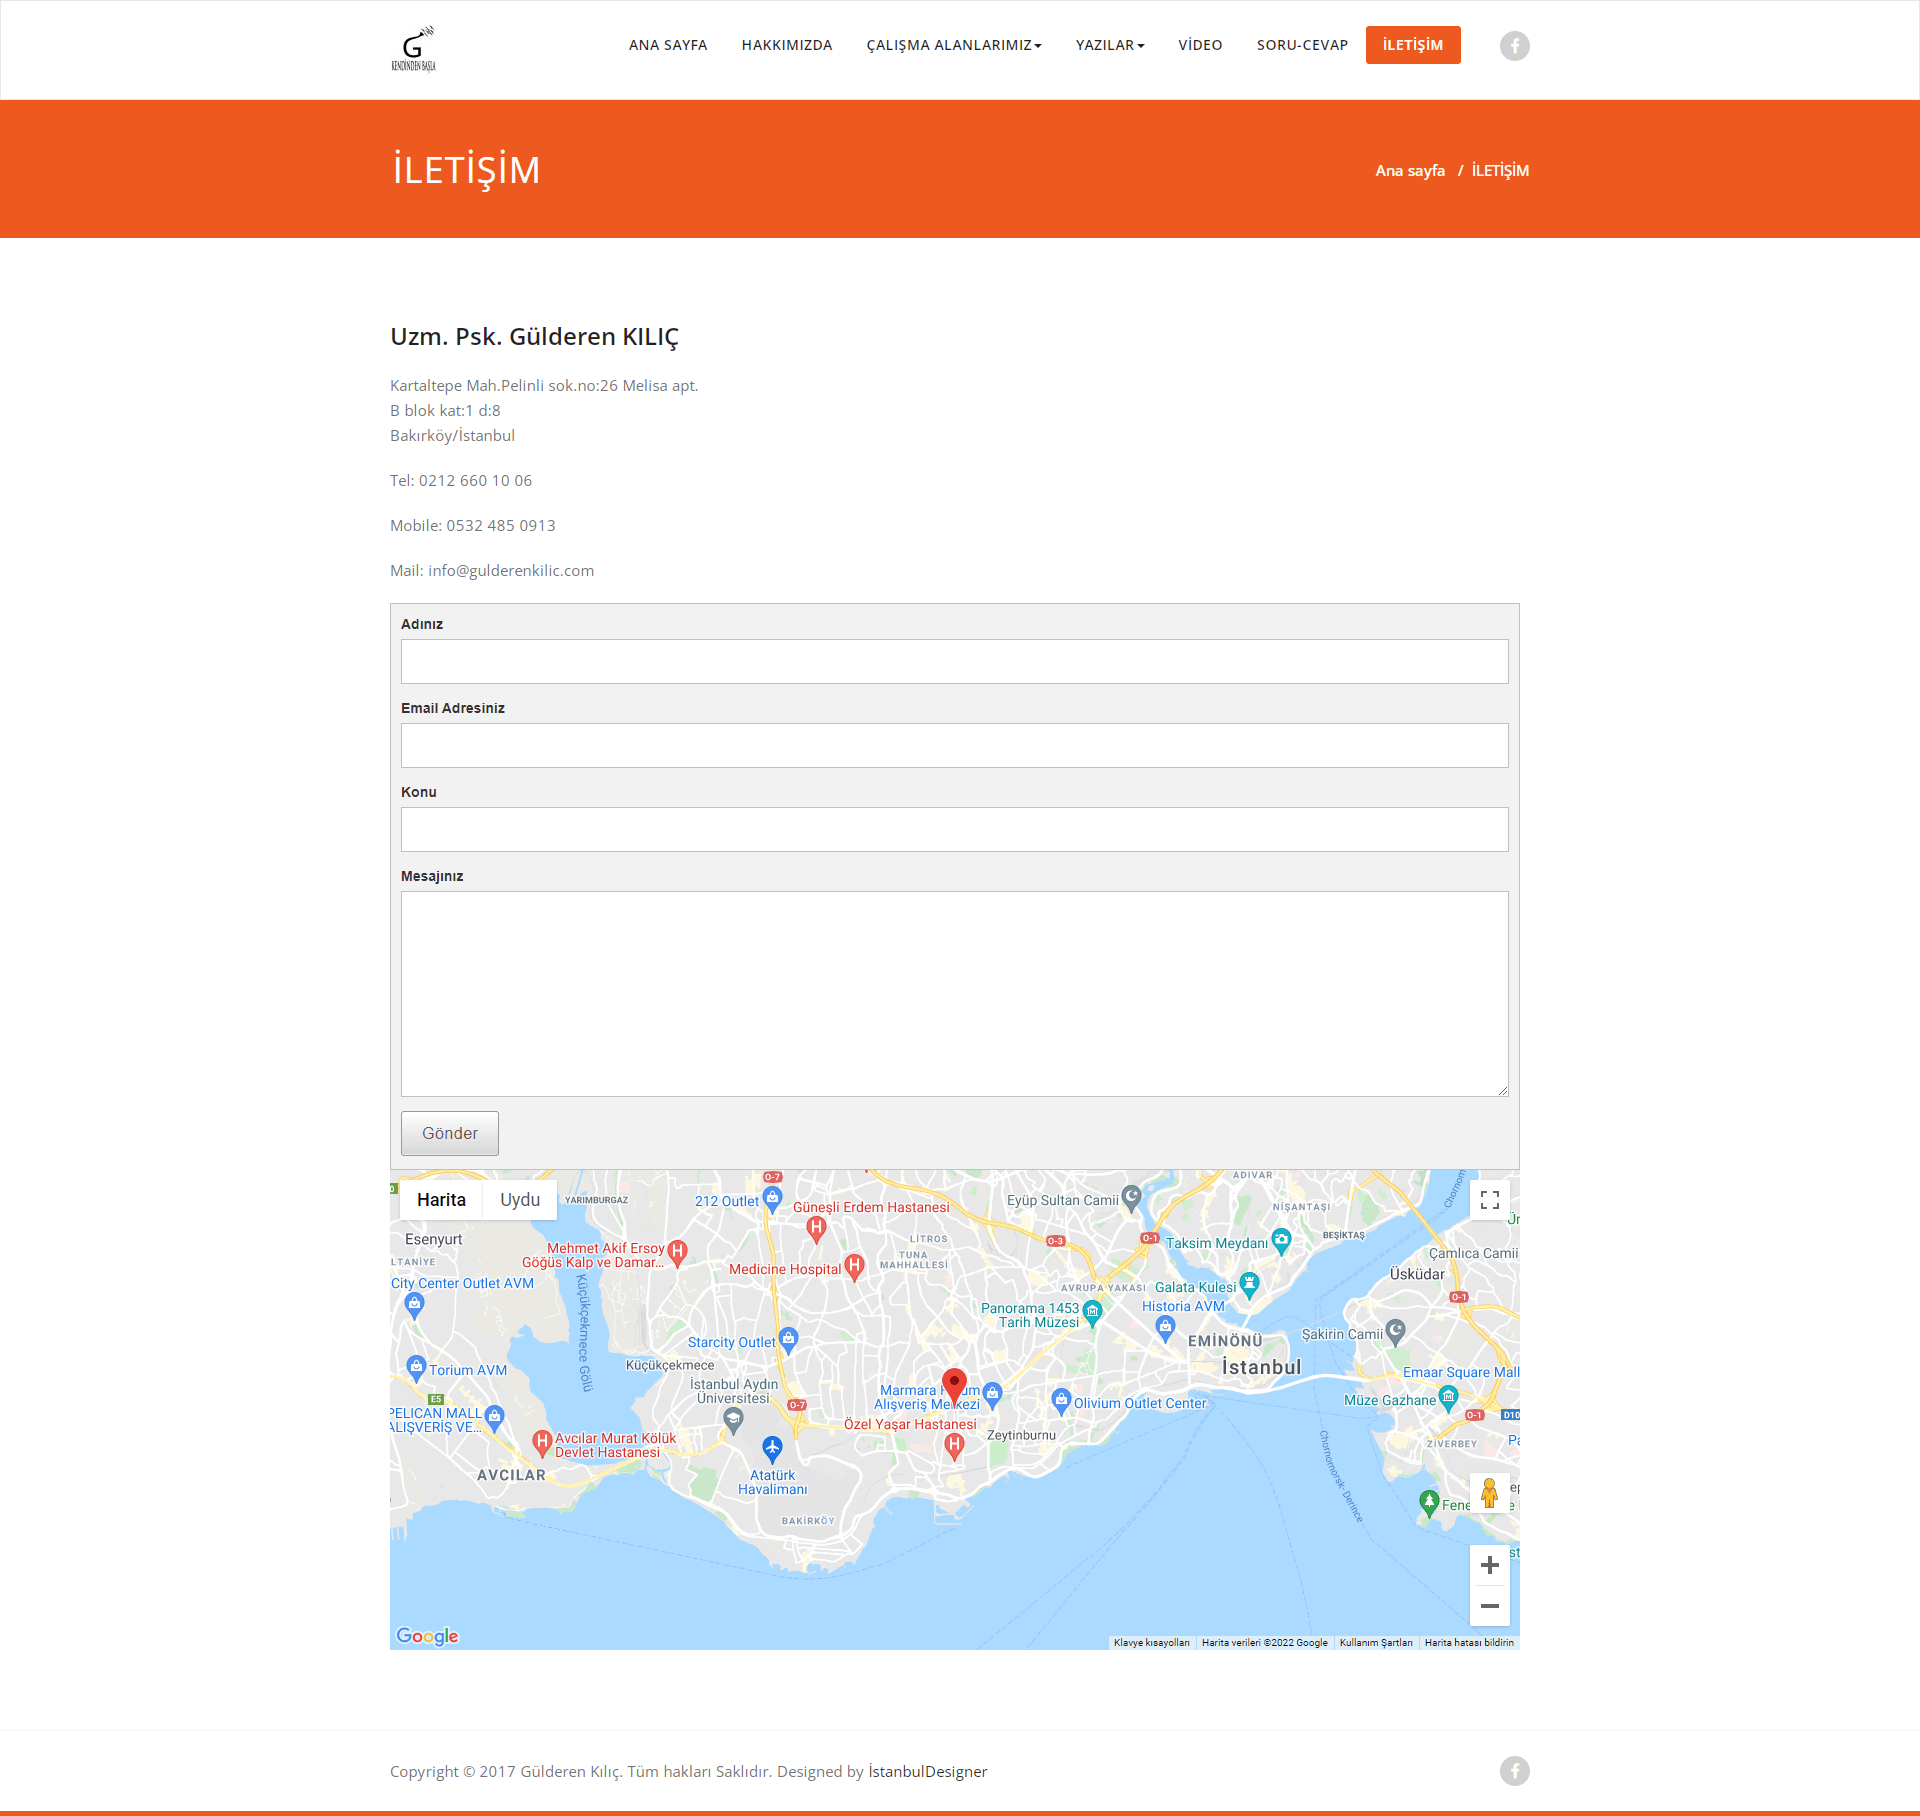Image resolution: width=1920 pixels, height=1816 pixels.
Task: Switch map to Uydu satellite view
Action: (x=520, y=1200)
